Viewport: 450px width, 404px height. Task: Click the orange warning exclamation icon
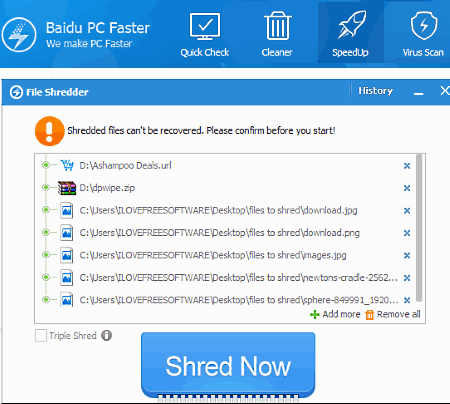[50, 131]
